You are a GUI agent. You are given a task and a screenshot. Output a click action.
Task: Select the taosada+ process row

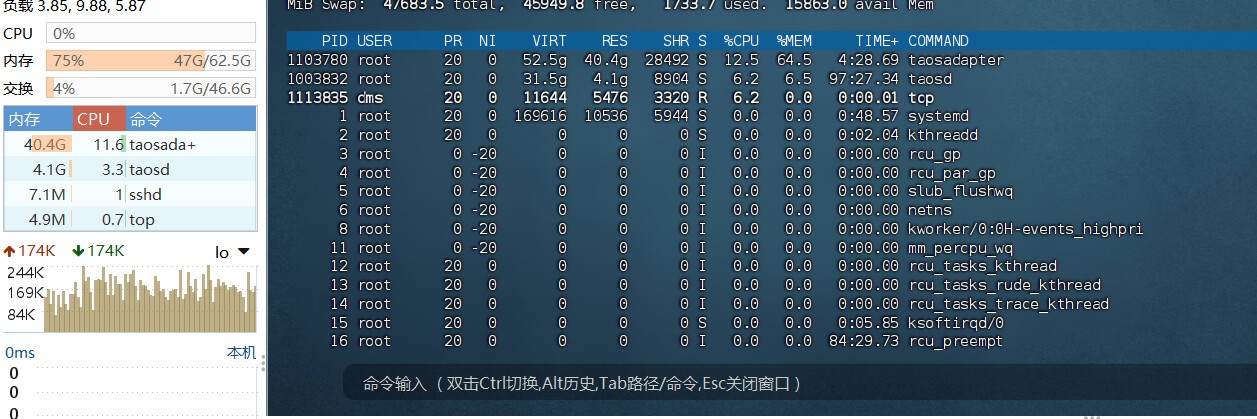pos(130,145)
